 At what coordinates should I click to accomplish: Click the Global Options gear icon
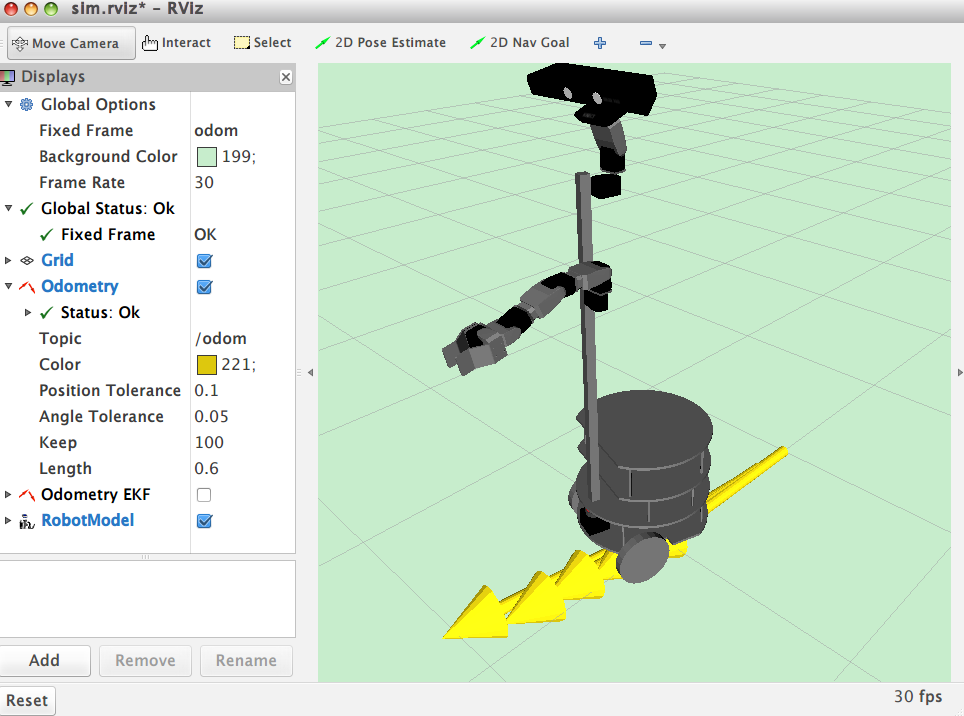(26, 104)
